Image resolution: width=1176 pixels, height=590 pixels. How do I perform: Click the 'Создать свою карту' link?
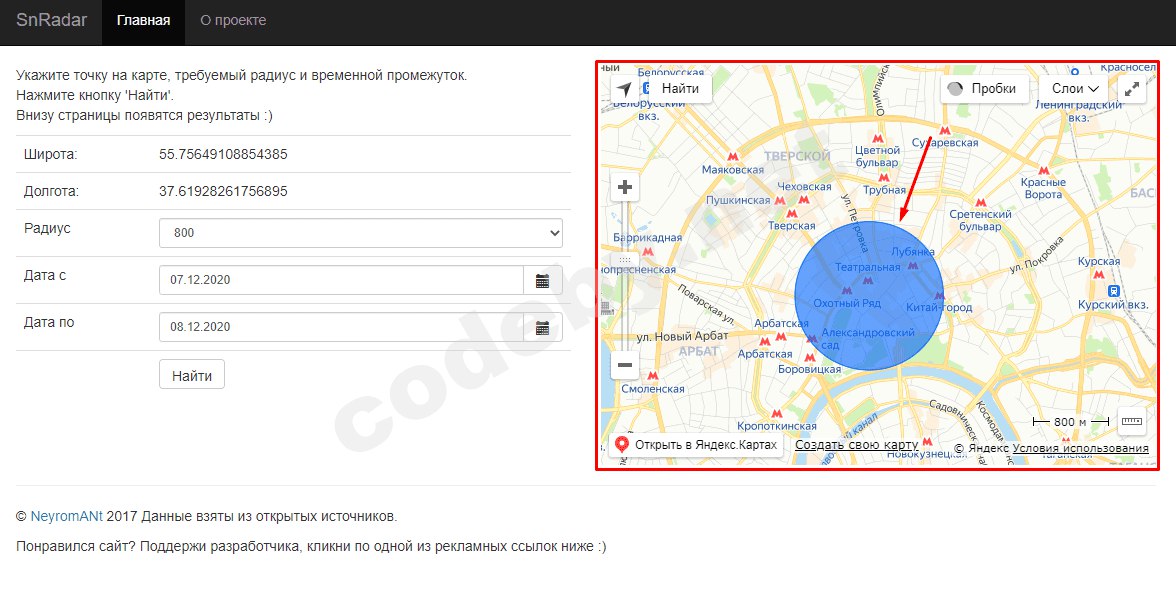(856, 445)
